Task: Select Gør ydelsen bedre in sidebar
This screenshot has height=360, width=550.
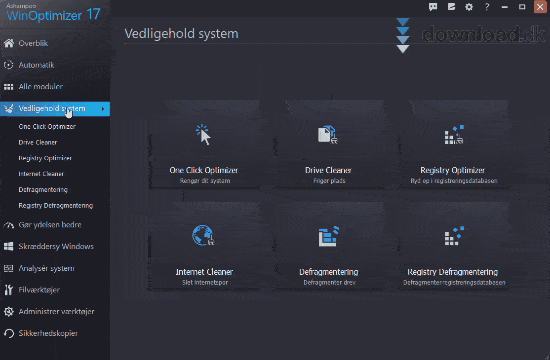Action: [x=50, y=225]
